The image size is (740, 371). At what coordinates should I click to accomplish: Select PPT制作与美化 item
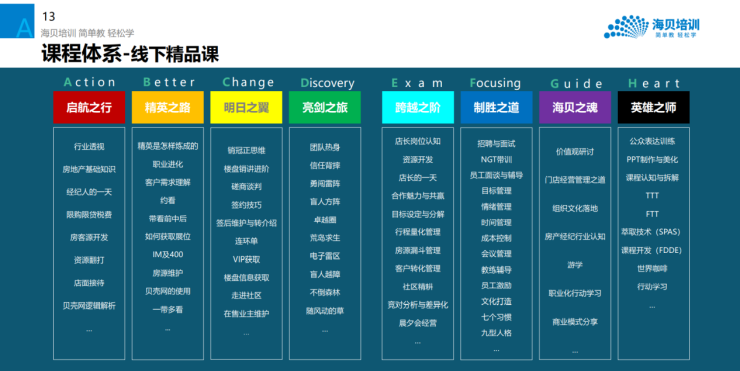pos(652,160)
